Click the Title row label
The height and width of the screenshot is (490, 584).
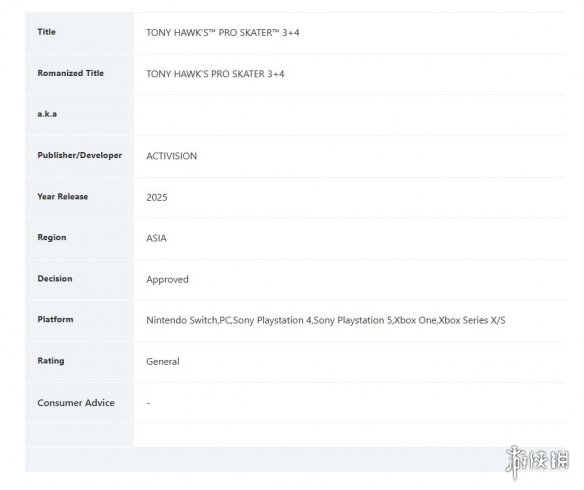pyautogui.click(x=47, y=32)
